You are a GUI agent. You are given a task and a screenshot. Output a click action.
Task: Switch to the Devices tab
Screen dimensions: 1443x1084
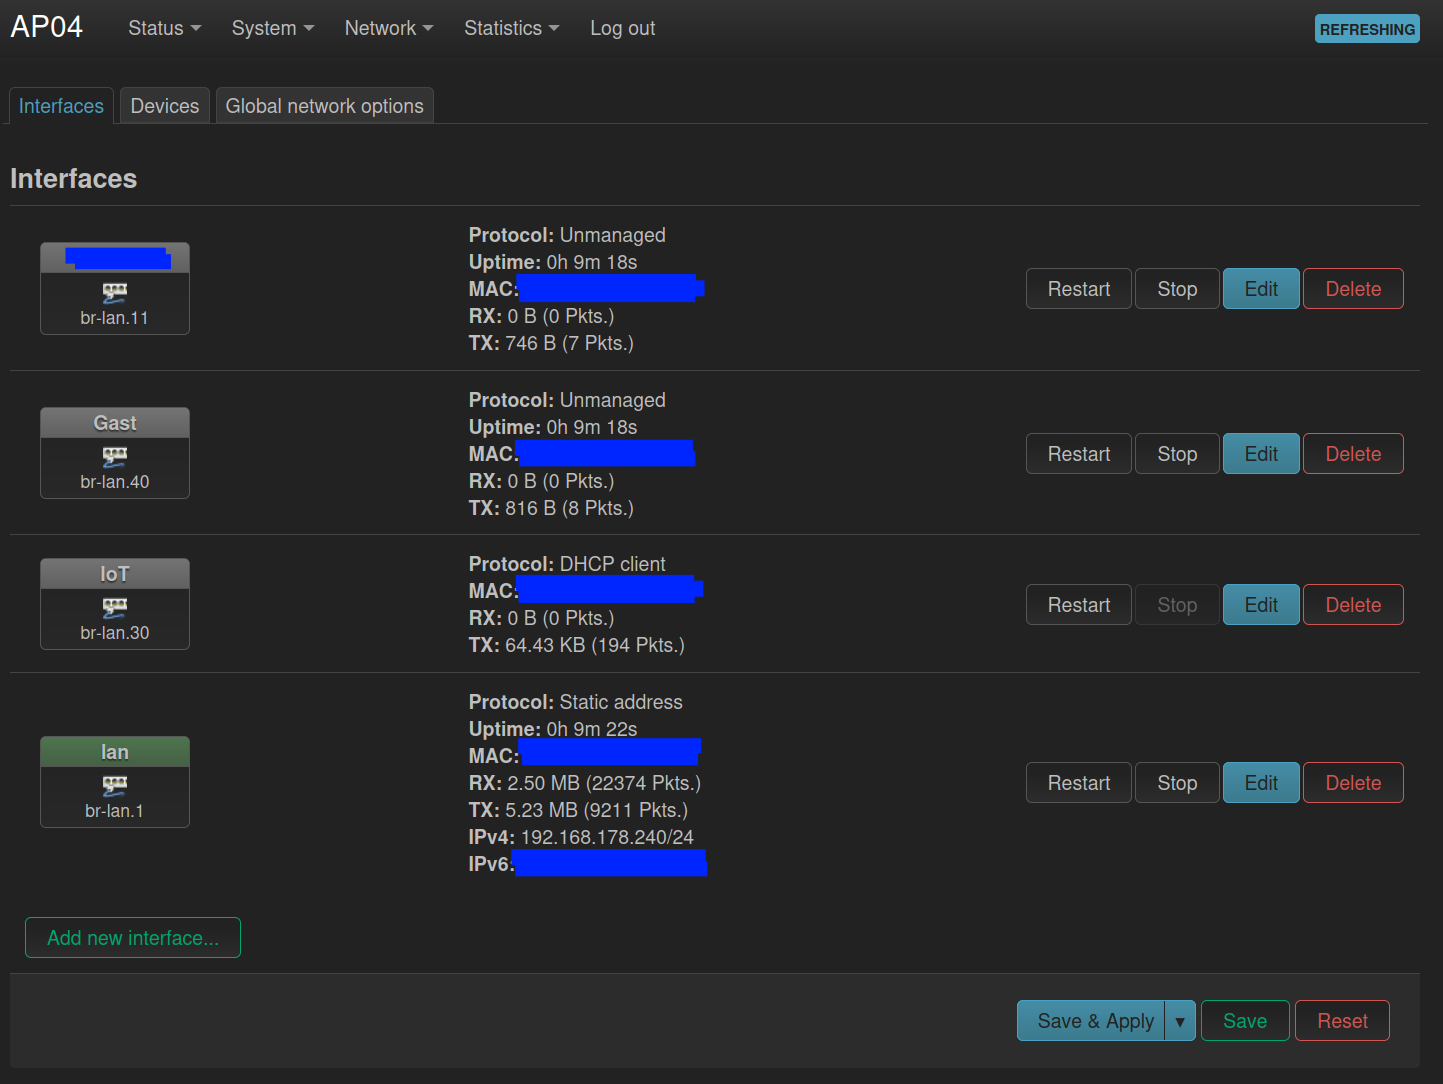coord(165,106)
